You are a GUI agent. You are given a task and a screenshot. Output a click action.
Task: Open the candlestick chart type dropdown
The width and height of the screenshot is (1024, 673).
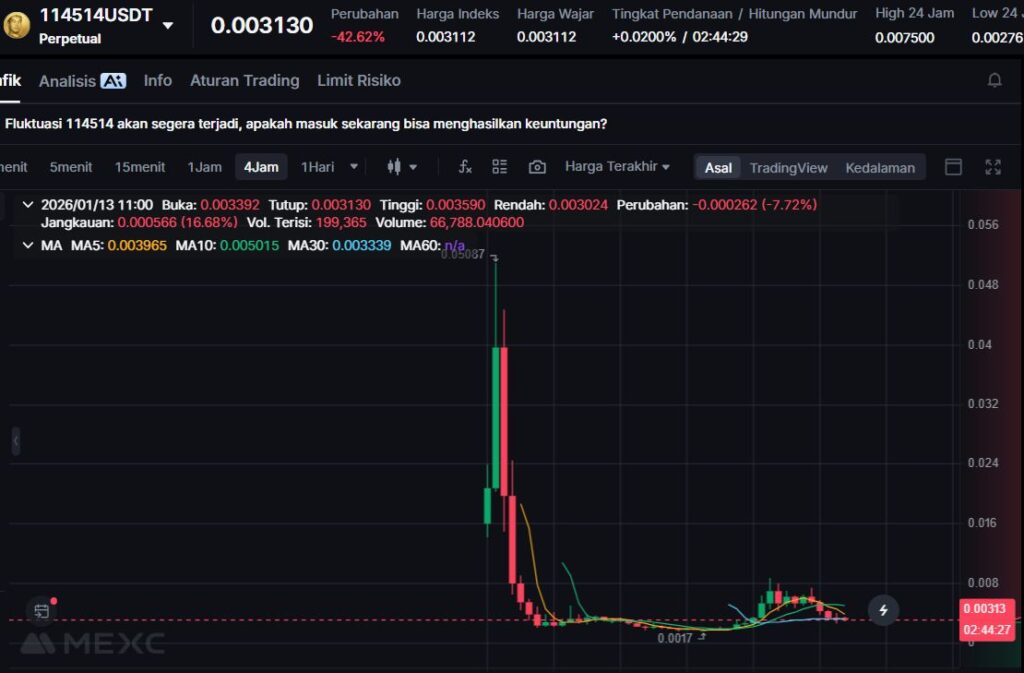click(x=402, y=167)
